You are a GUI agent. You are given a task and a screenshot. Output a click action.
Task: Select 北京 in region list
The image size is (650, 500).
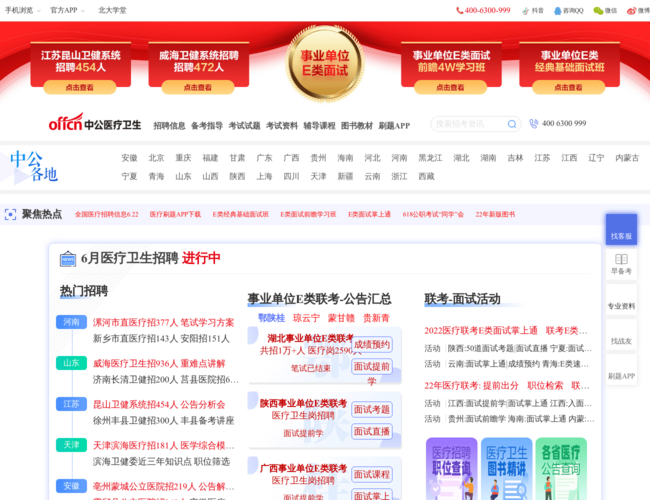[156, 158]
